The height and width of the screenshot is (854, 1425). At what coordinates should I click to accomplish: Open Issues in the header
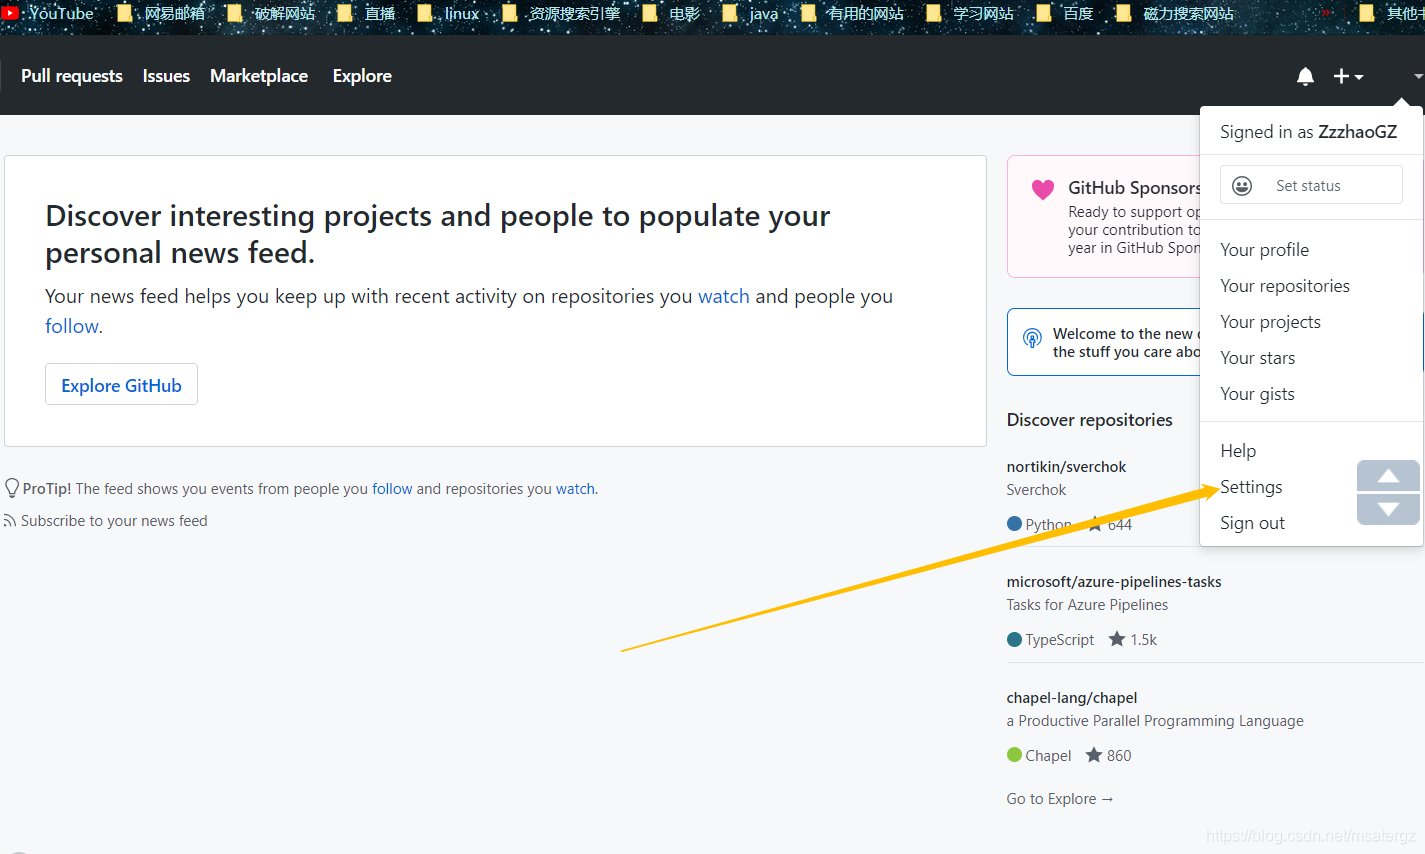(166, 76)
